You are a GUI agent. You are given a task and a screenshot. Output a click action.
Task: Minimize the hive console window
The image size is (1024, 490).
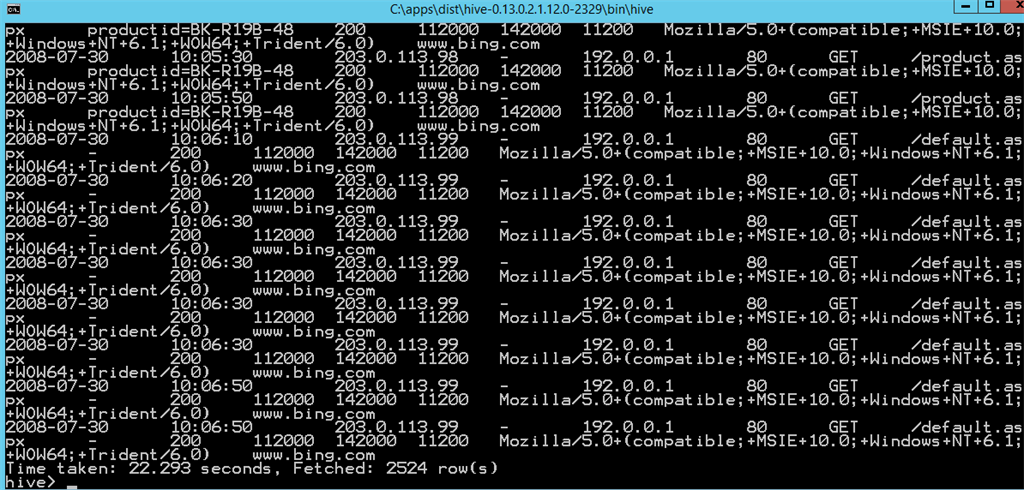966,7
